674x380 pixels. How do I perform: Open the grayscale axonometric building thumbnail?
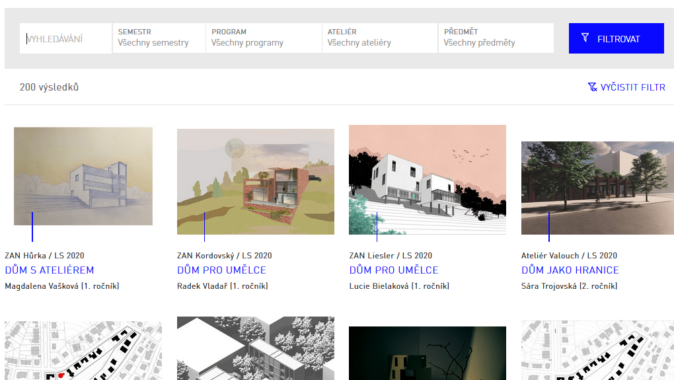255,348
